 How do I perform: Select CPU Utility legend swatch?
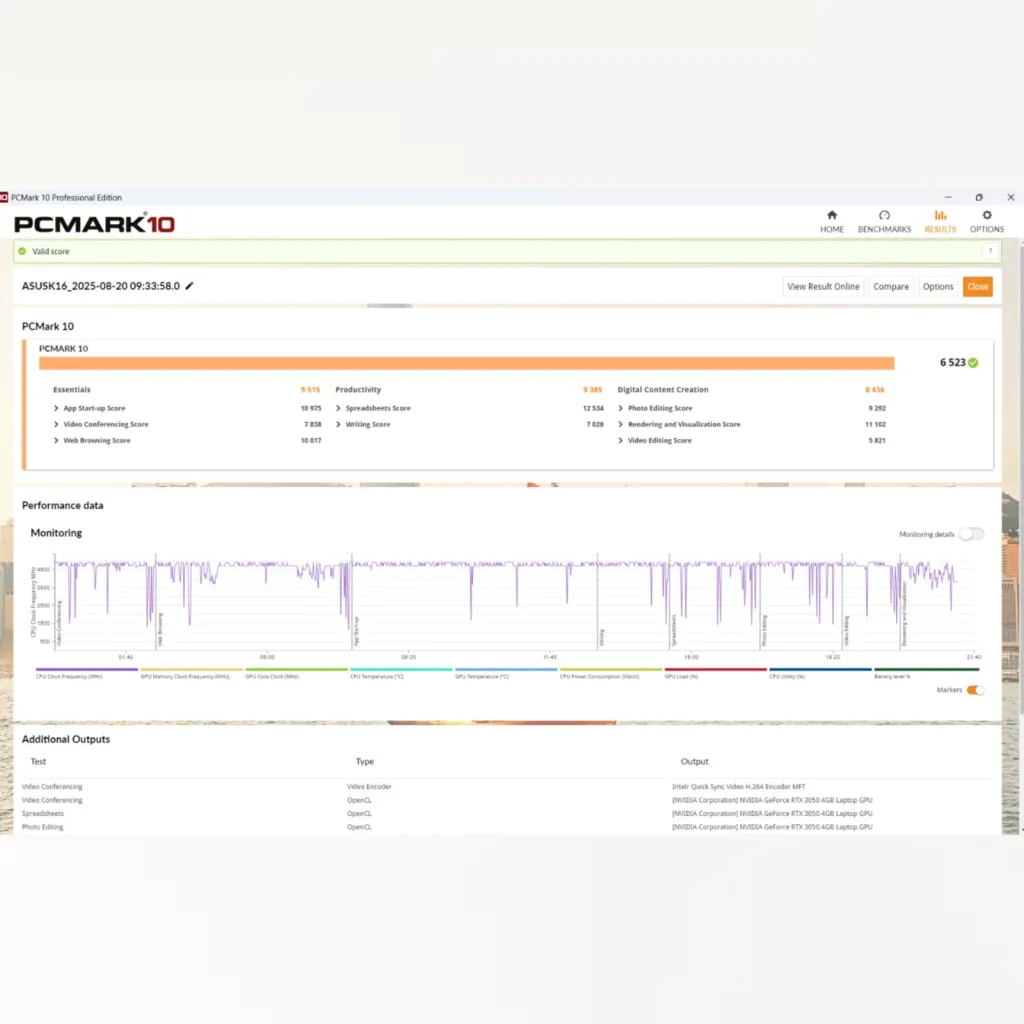[x=820, y=669]
